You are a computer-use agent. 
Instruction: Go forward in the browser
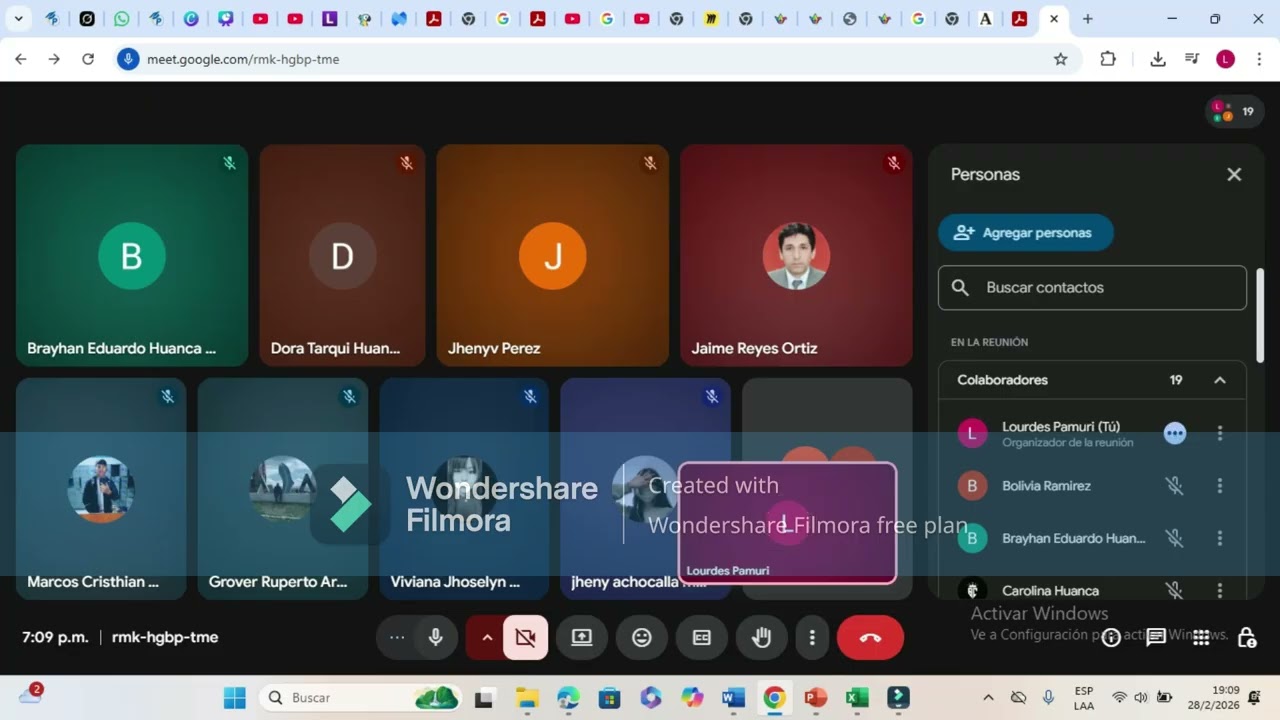pos(54,59)
